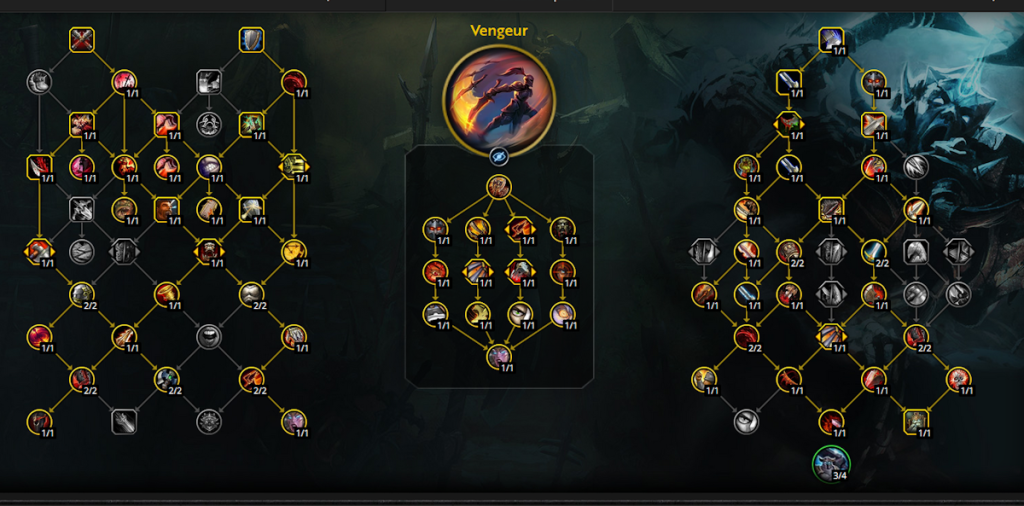Click the grey square helm node in the right spec tree

pyautogui.click(x=916, y=251)
